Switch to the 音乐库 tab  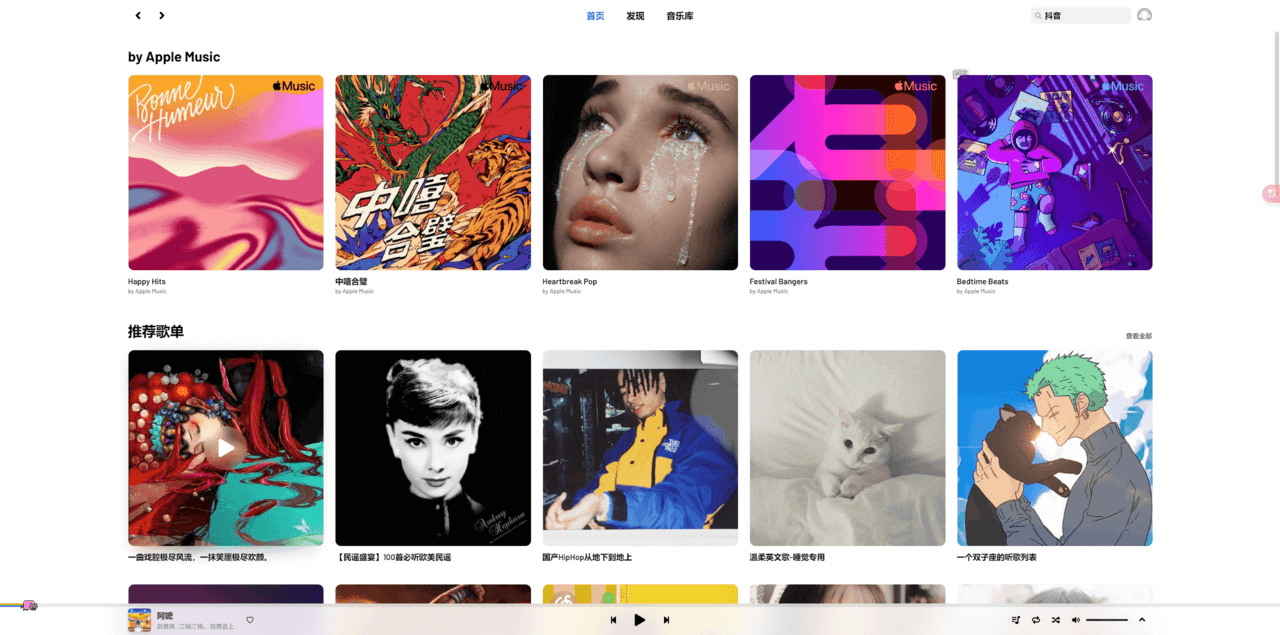coord(680,16)
